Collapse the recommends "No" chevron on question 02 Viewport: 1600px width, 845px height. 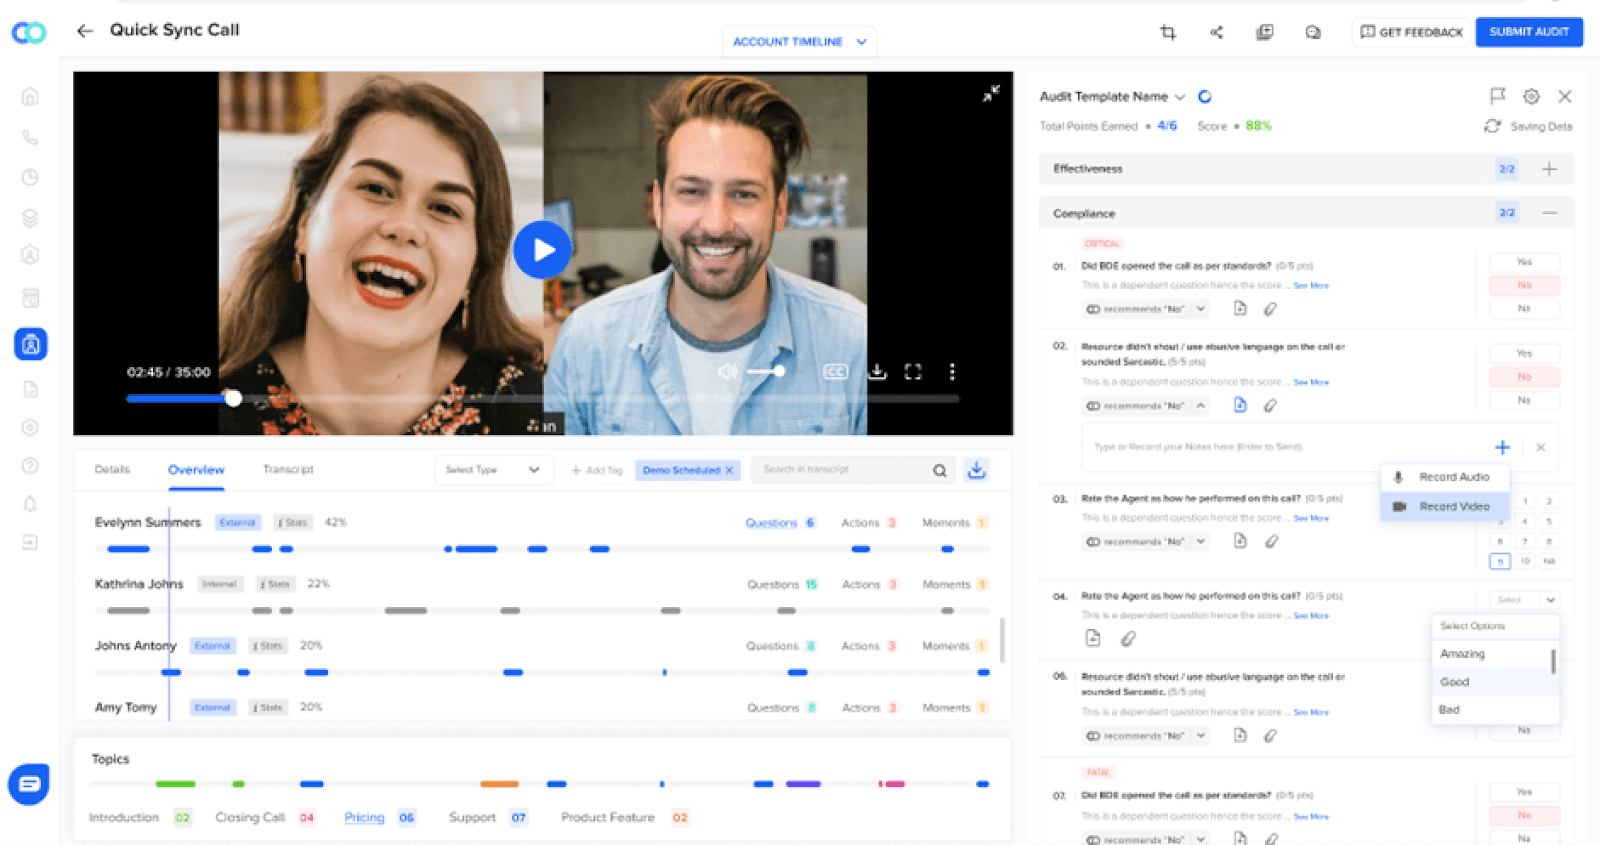coord(1201,406)
